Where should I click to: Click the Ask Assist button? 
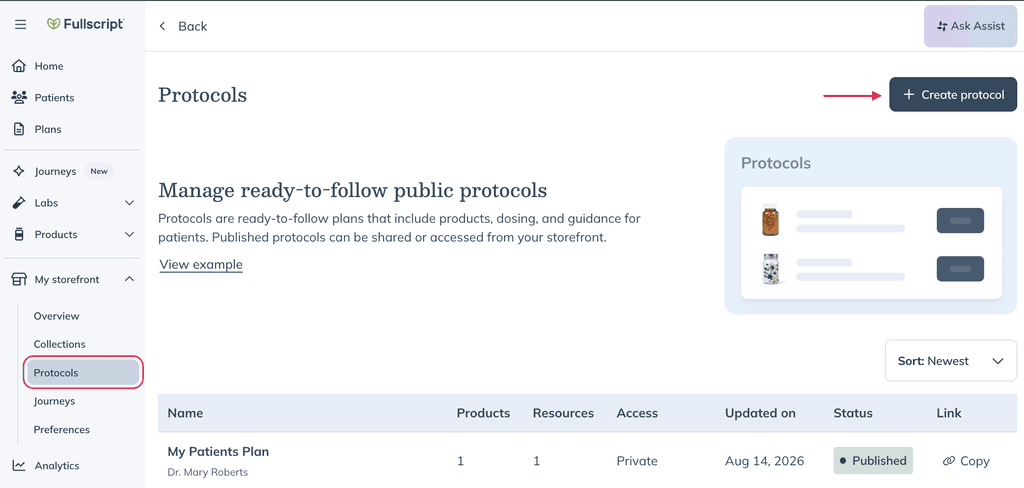pyautogui.click(x=970, y=26)
